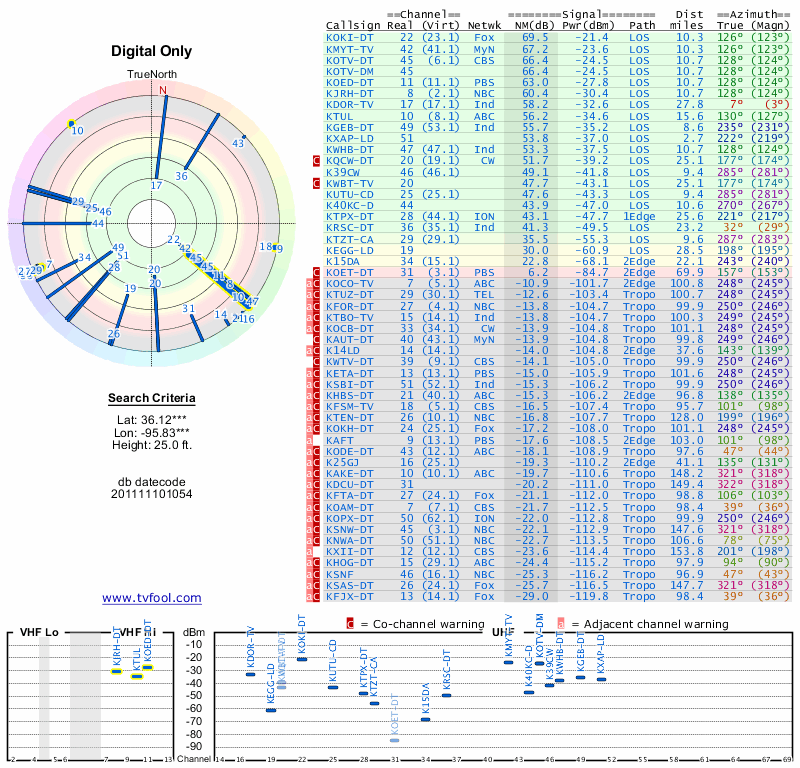Select KHOG-DT callsign in the station table
The height and width of the screenshot is (768, 800).
[350, 563]
